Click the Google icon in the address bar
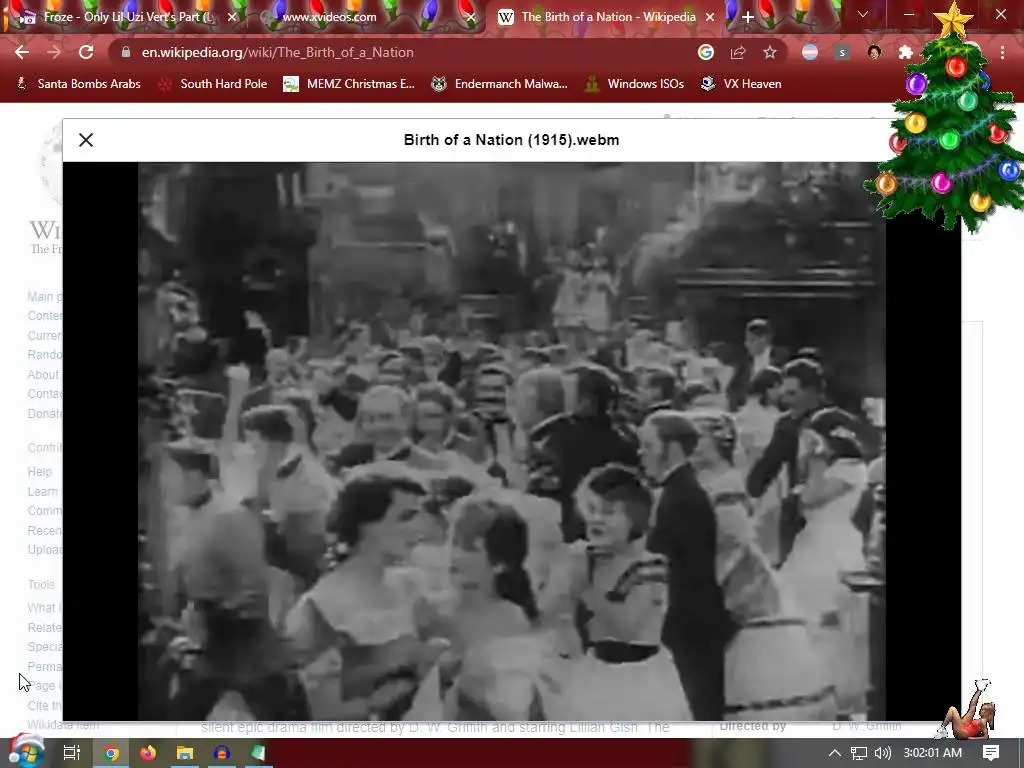 (x=705, y=52)
